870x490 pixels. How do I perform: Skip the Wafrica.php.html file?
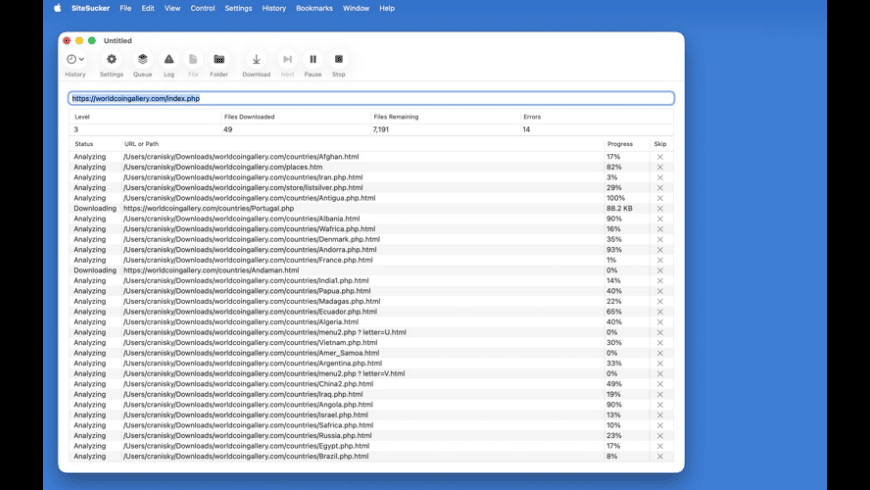[660, 229]
